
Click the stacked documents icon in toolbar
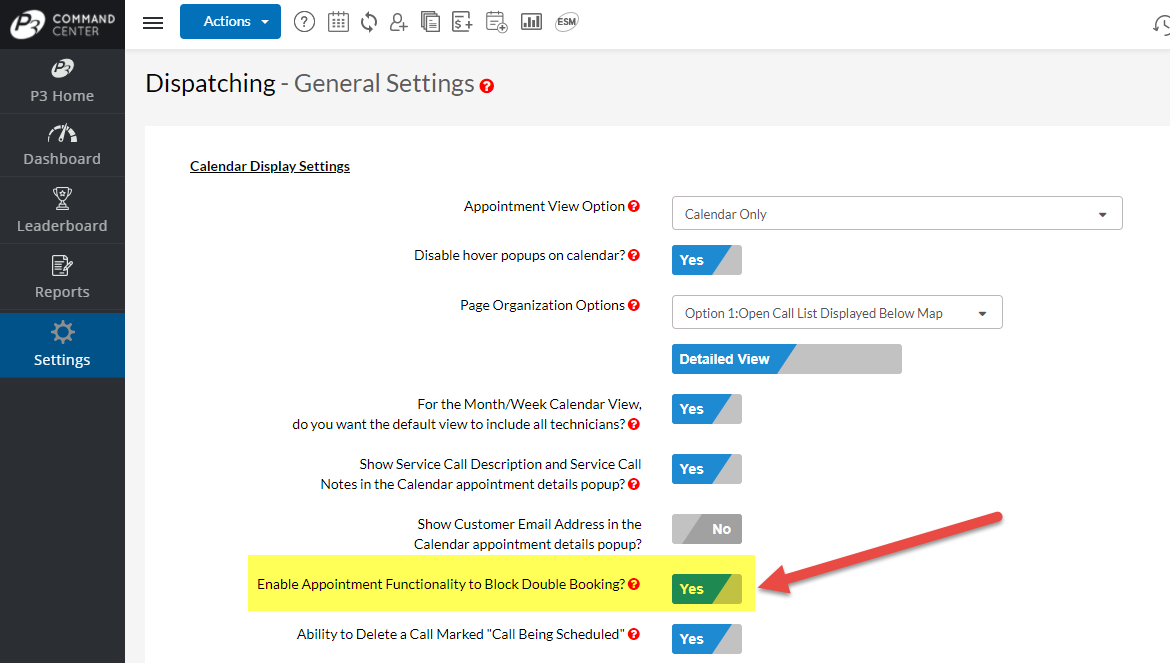(x=431, y=22)
